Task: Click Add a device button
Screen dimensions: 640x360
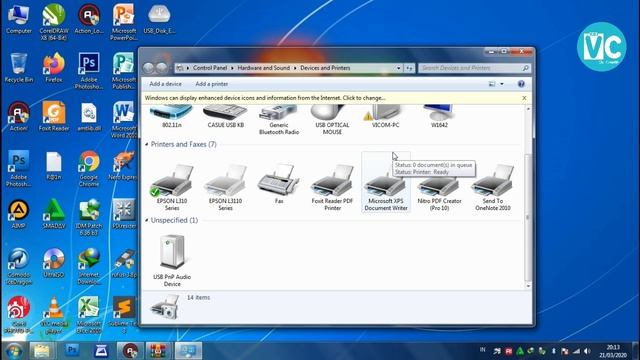Action: (165, 84)
